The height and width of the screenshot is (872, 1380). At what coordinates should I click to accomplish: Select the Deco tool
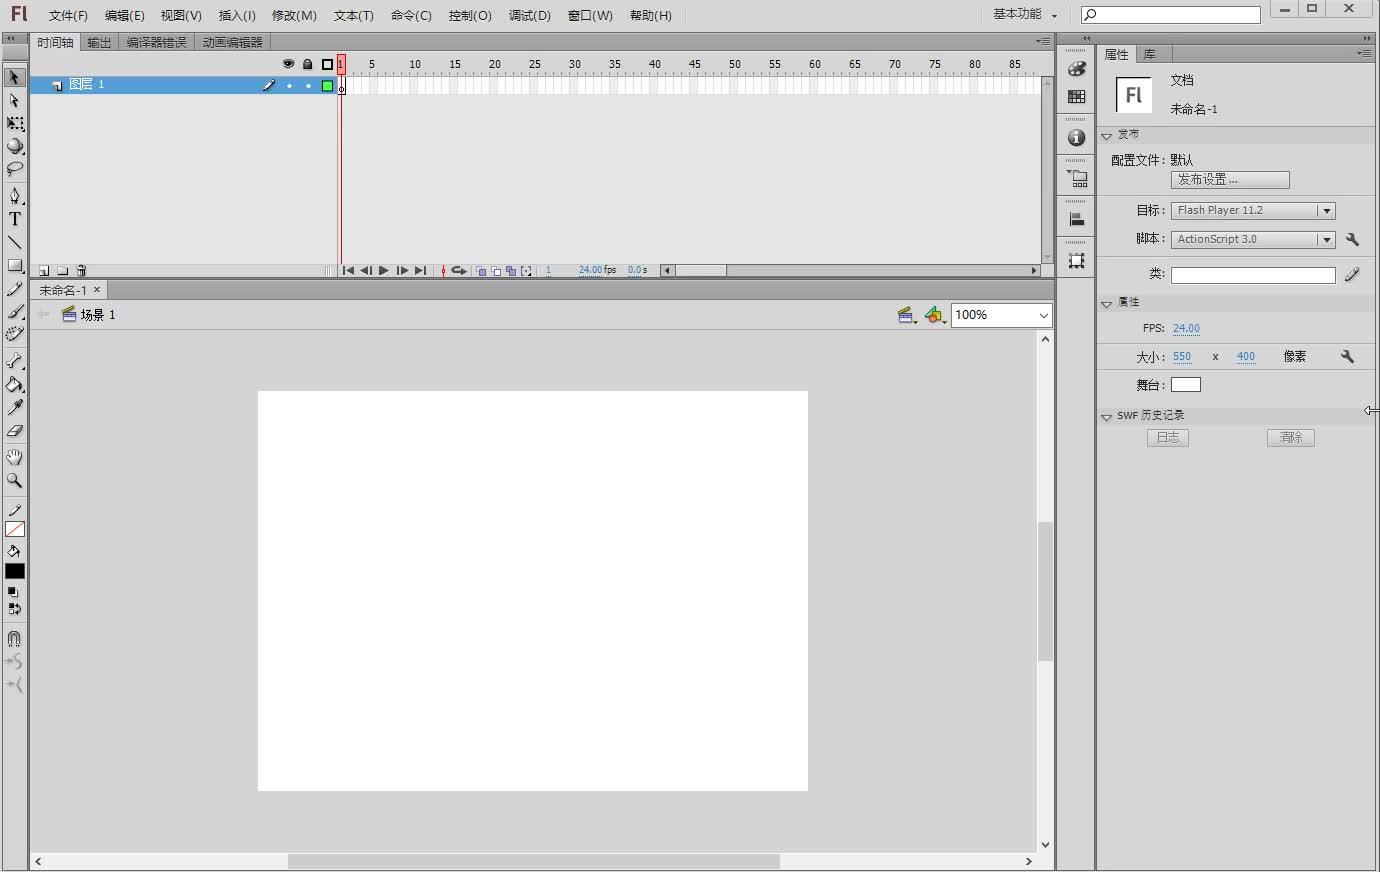pos(14,335)
